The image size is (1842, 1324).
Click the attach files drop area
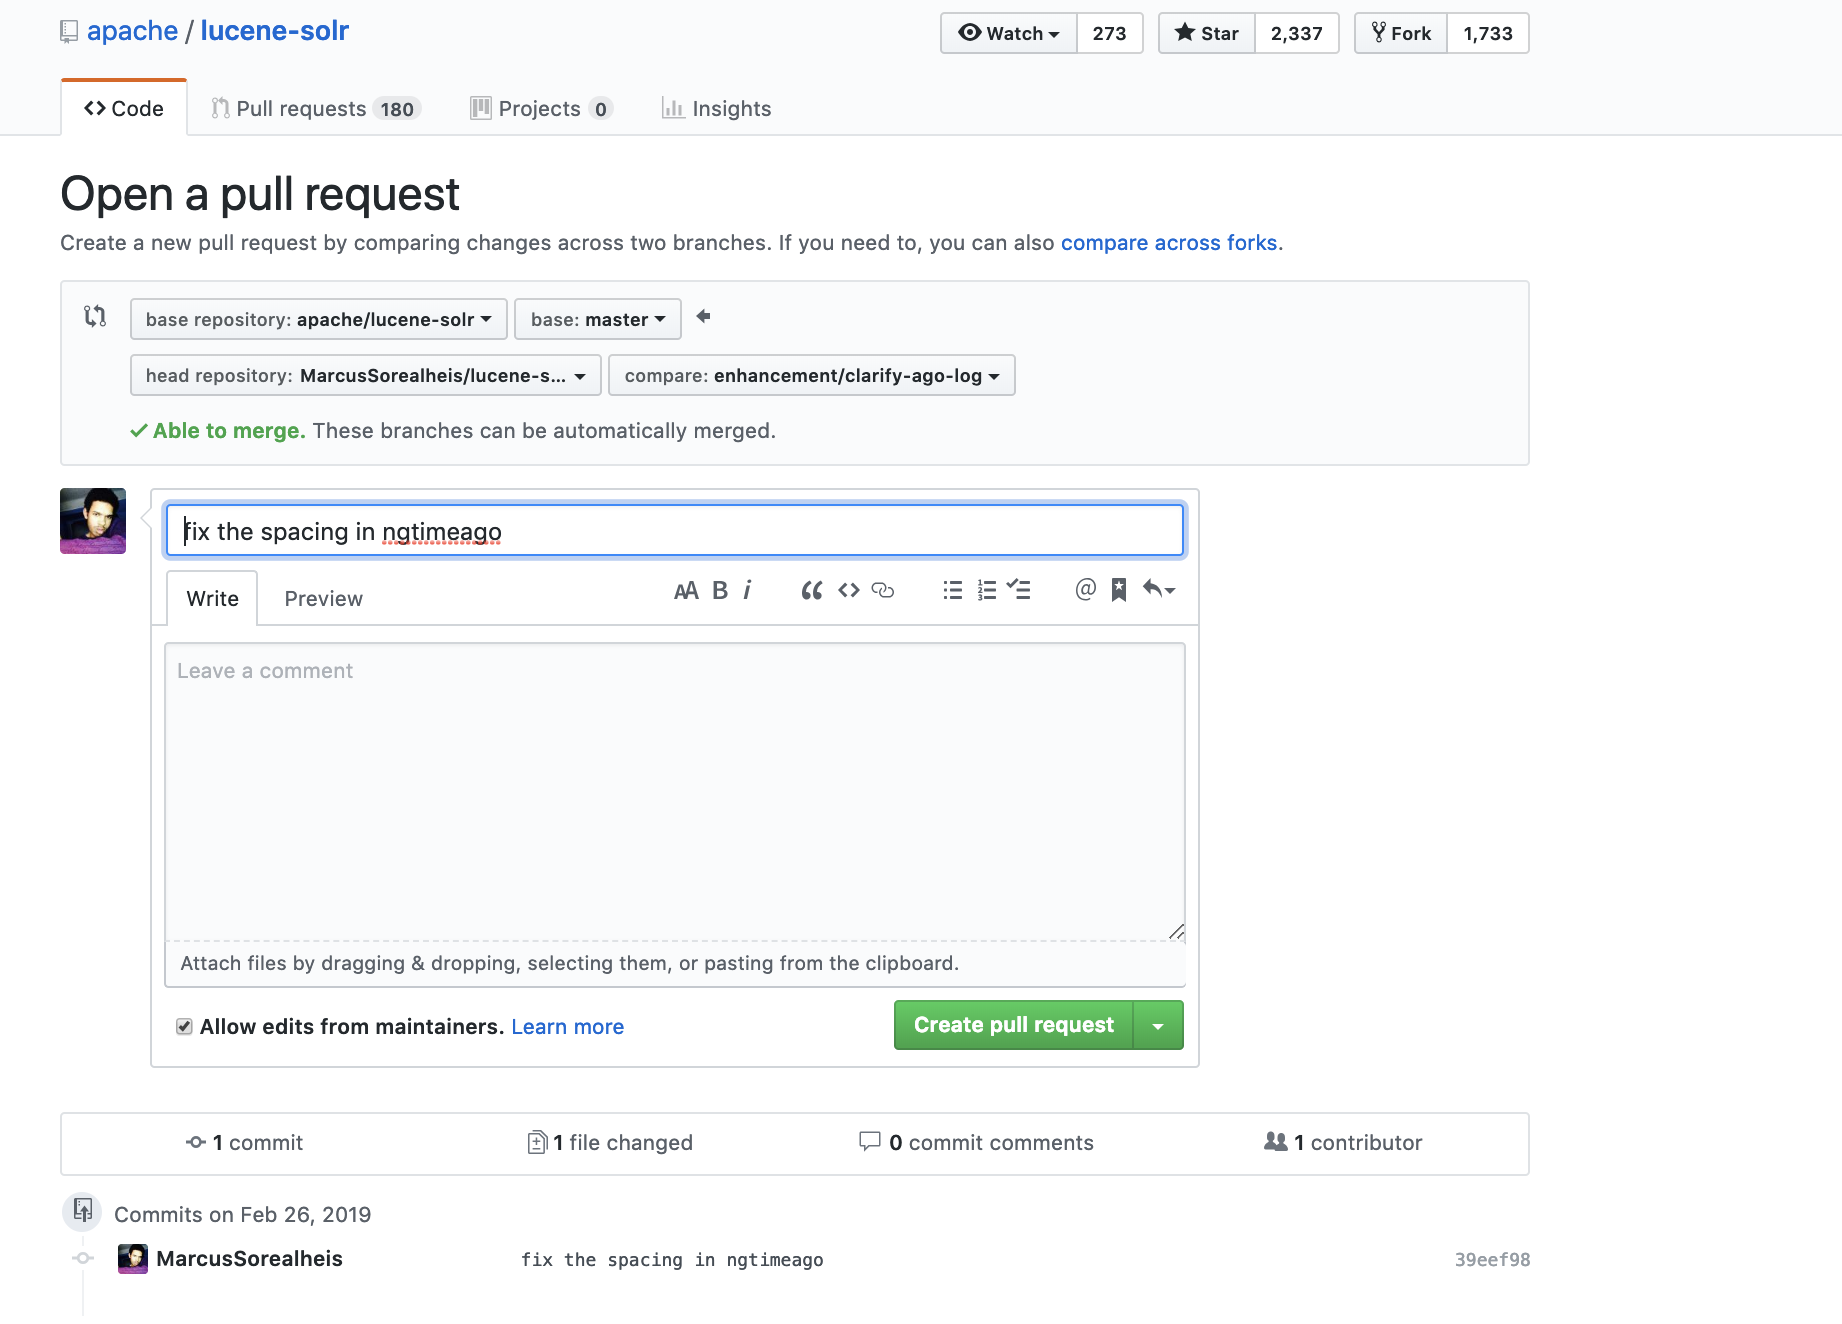(x=675, y=963)
